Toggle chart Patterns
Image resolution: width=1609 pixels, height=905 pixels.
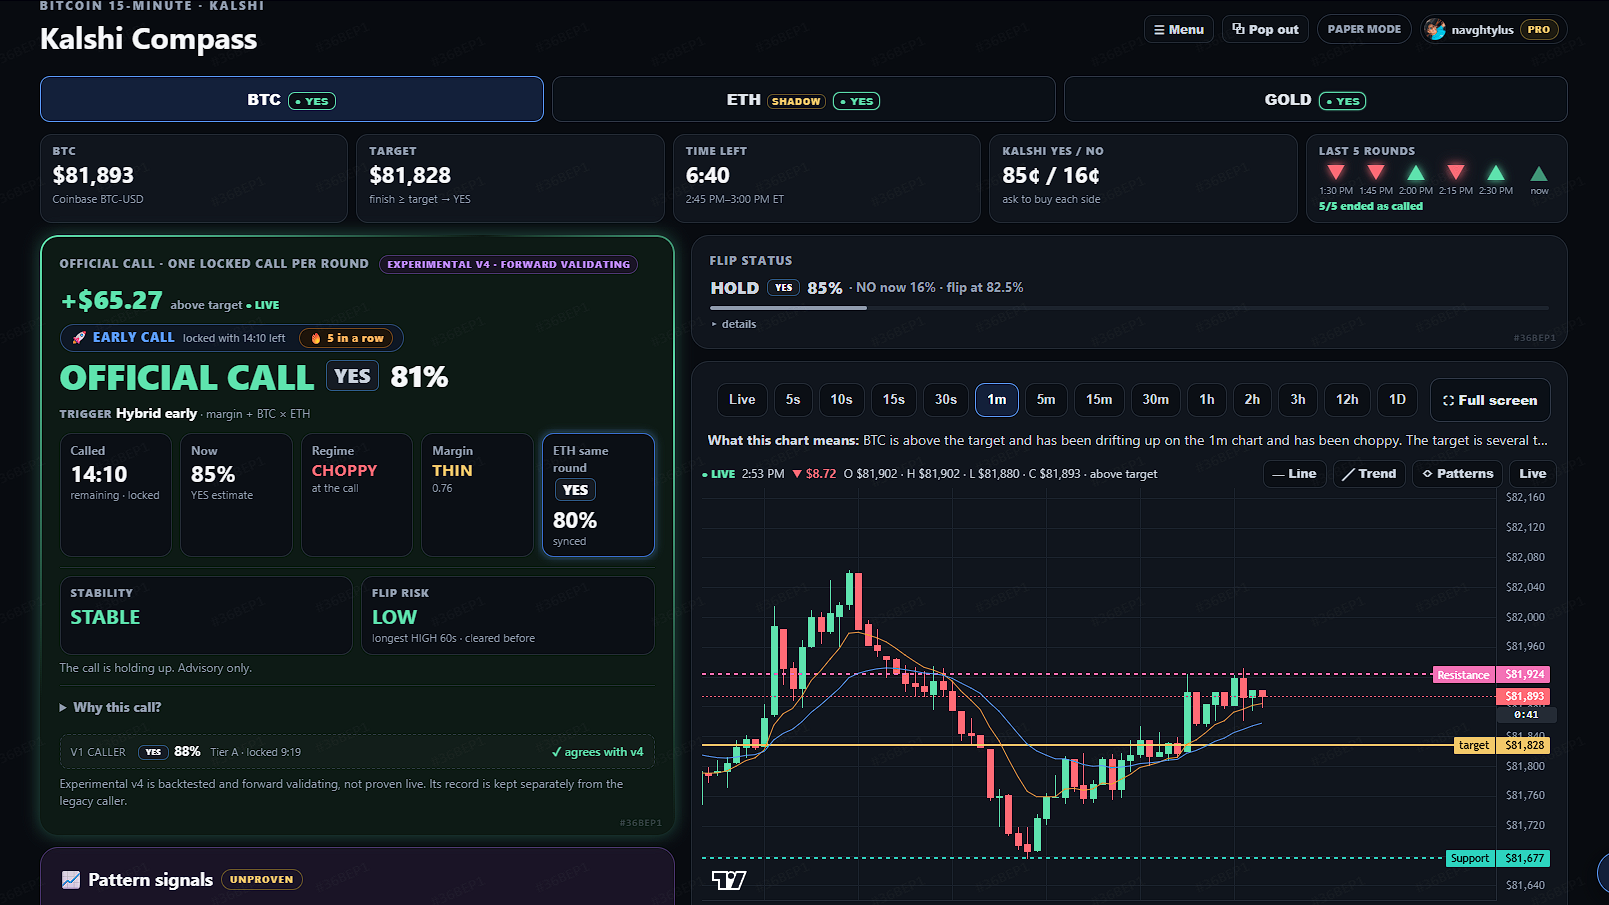(1458, 474)
